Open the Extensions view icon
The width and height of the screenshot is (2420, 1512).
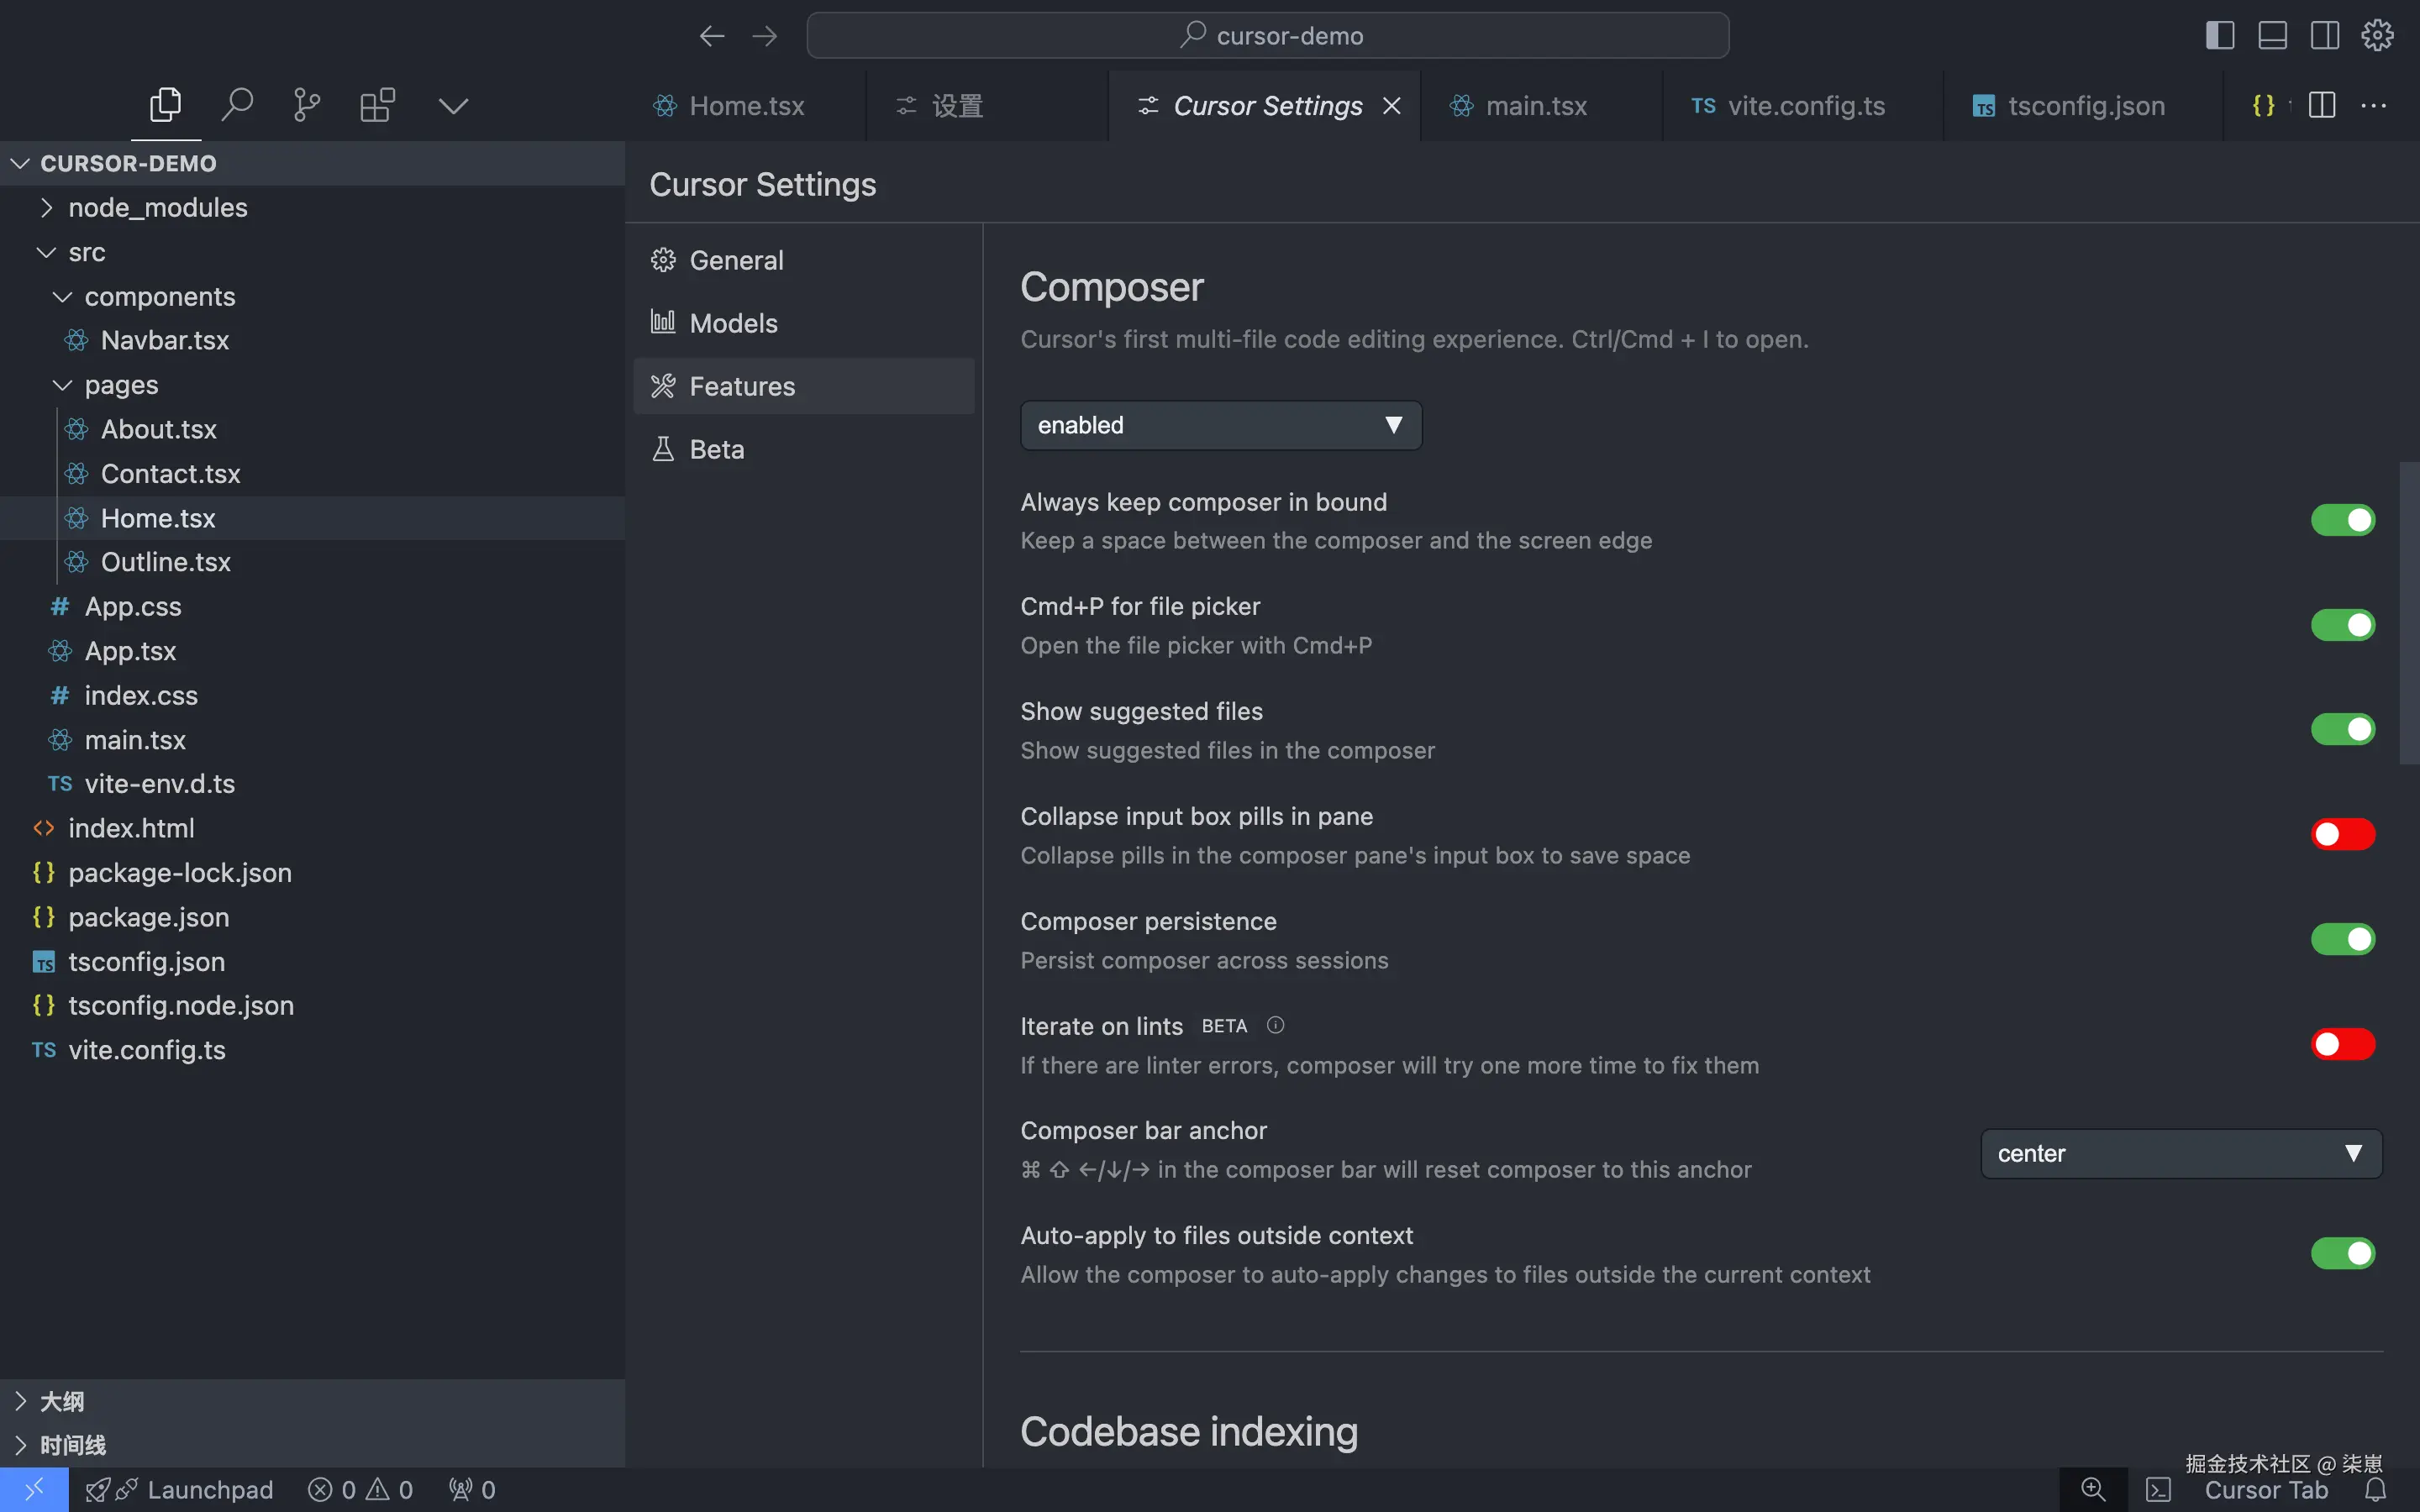[377, 105]
